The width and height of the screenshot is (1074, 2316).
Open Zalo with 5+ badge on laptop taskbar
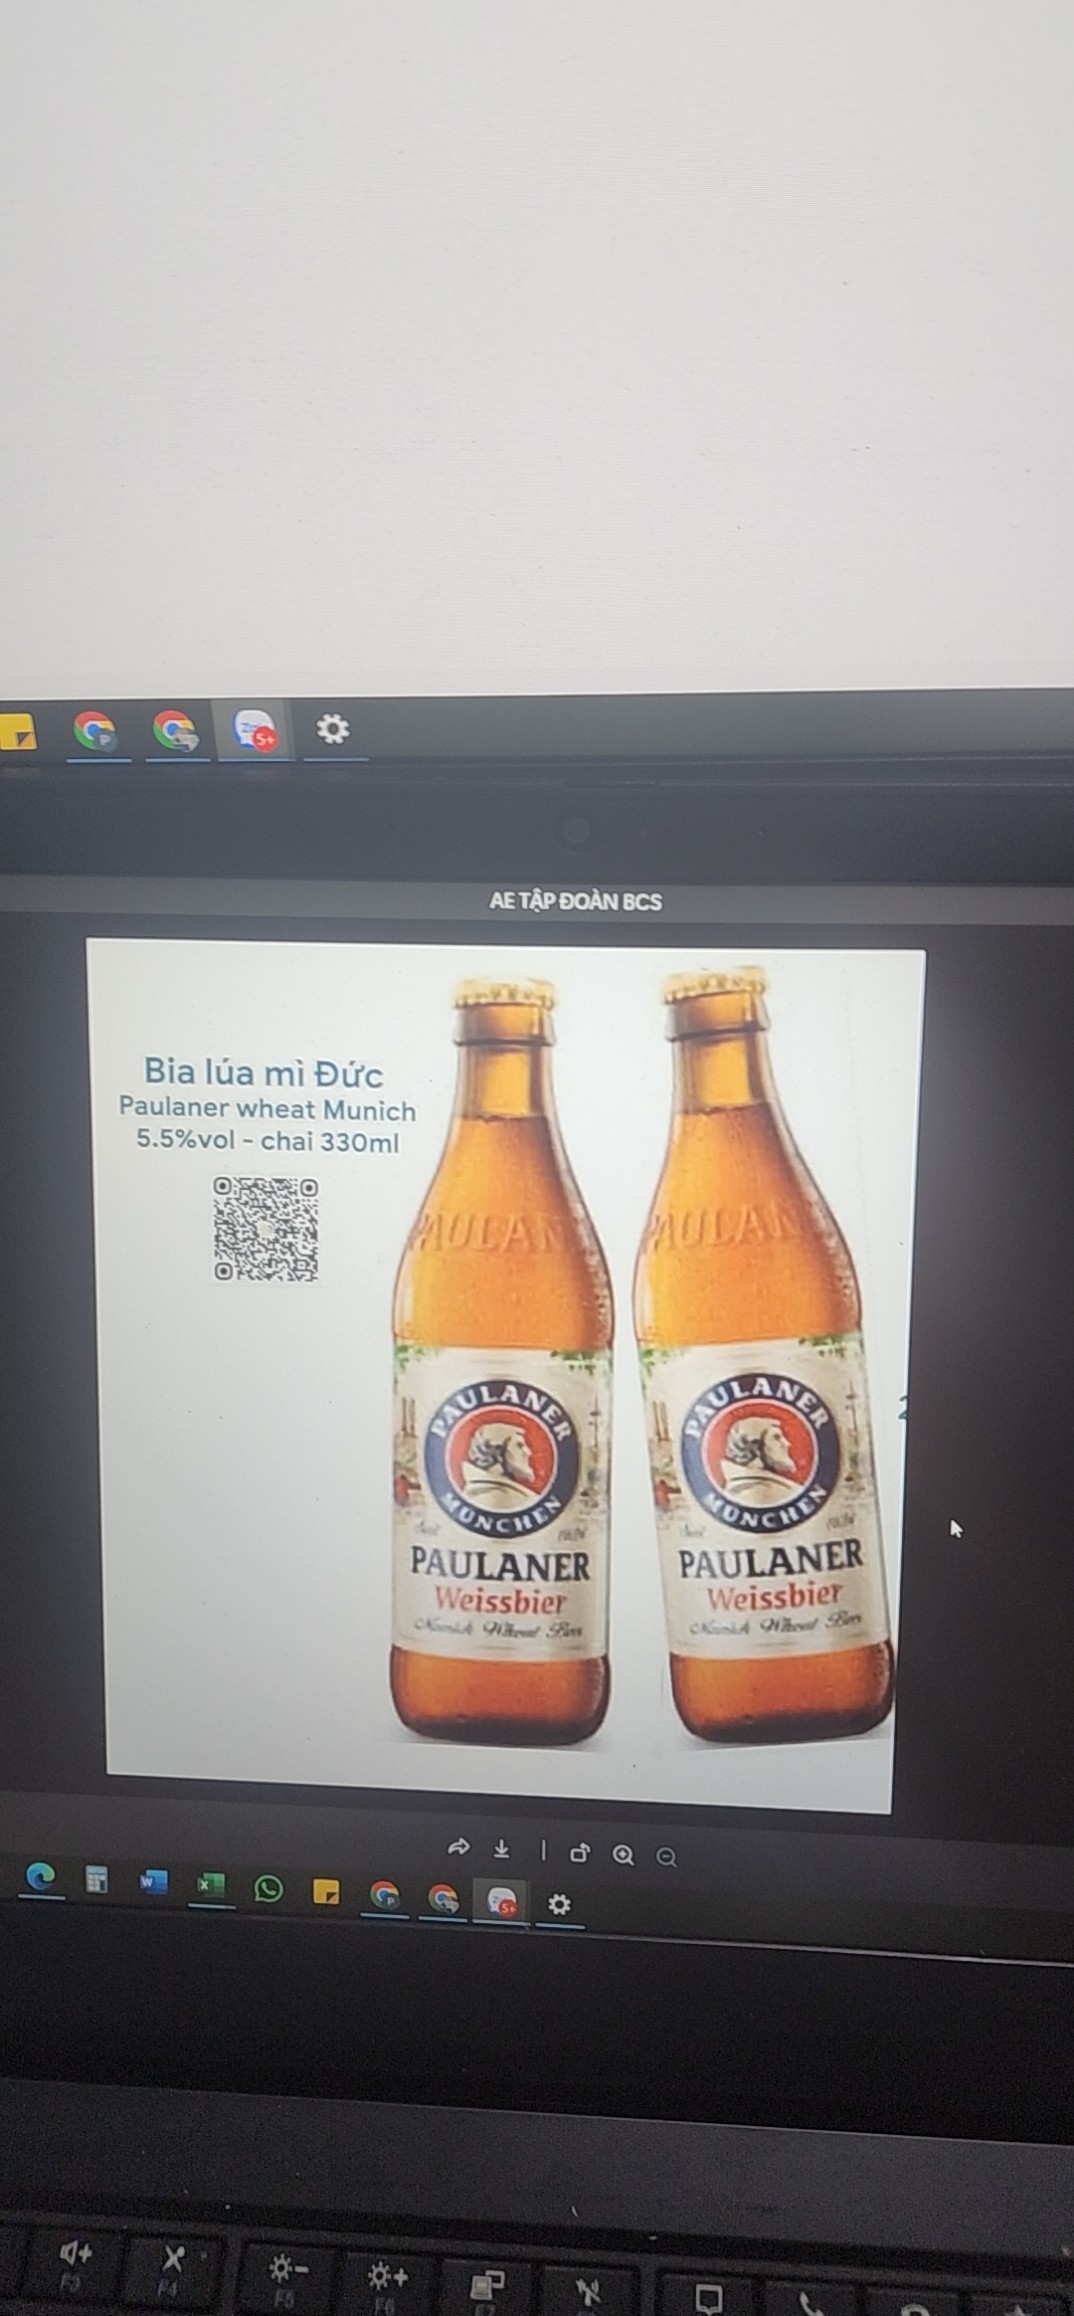tap(502, 1901)
